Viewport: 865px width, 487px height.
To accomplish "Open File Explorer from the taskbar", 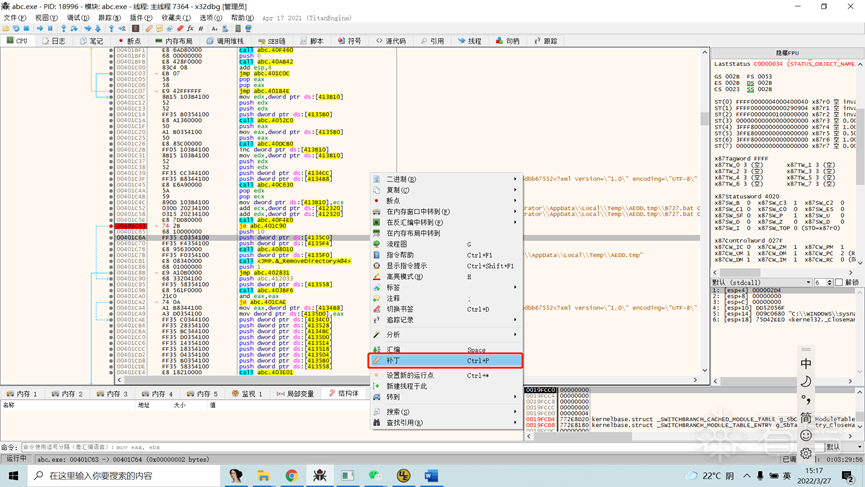I will 264,475.
